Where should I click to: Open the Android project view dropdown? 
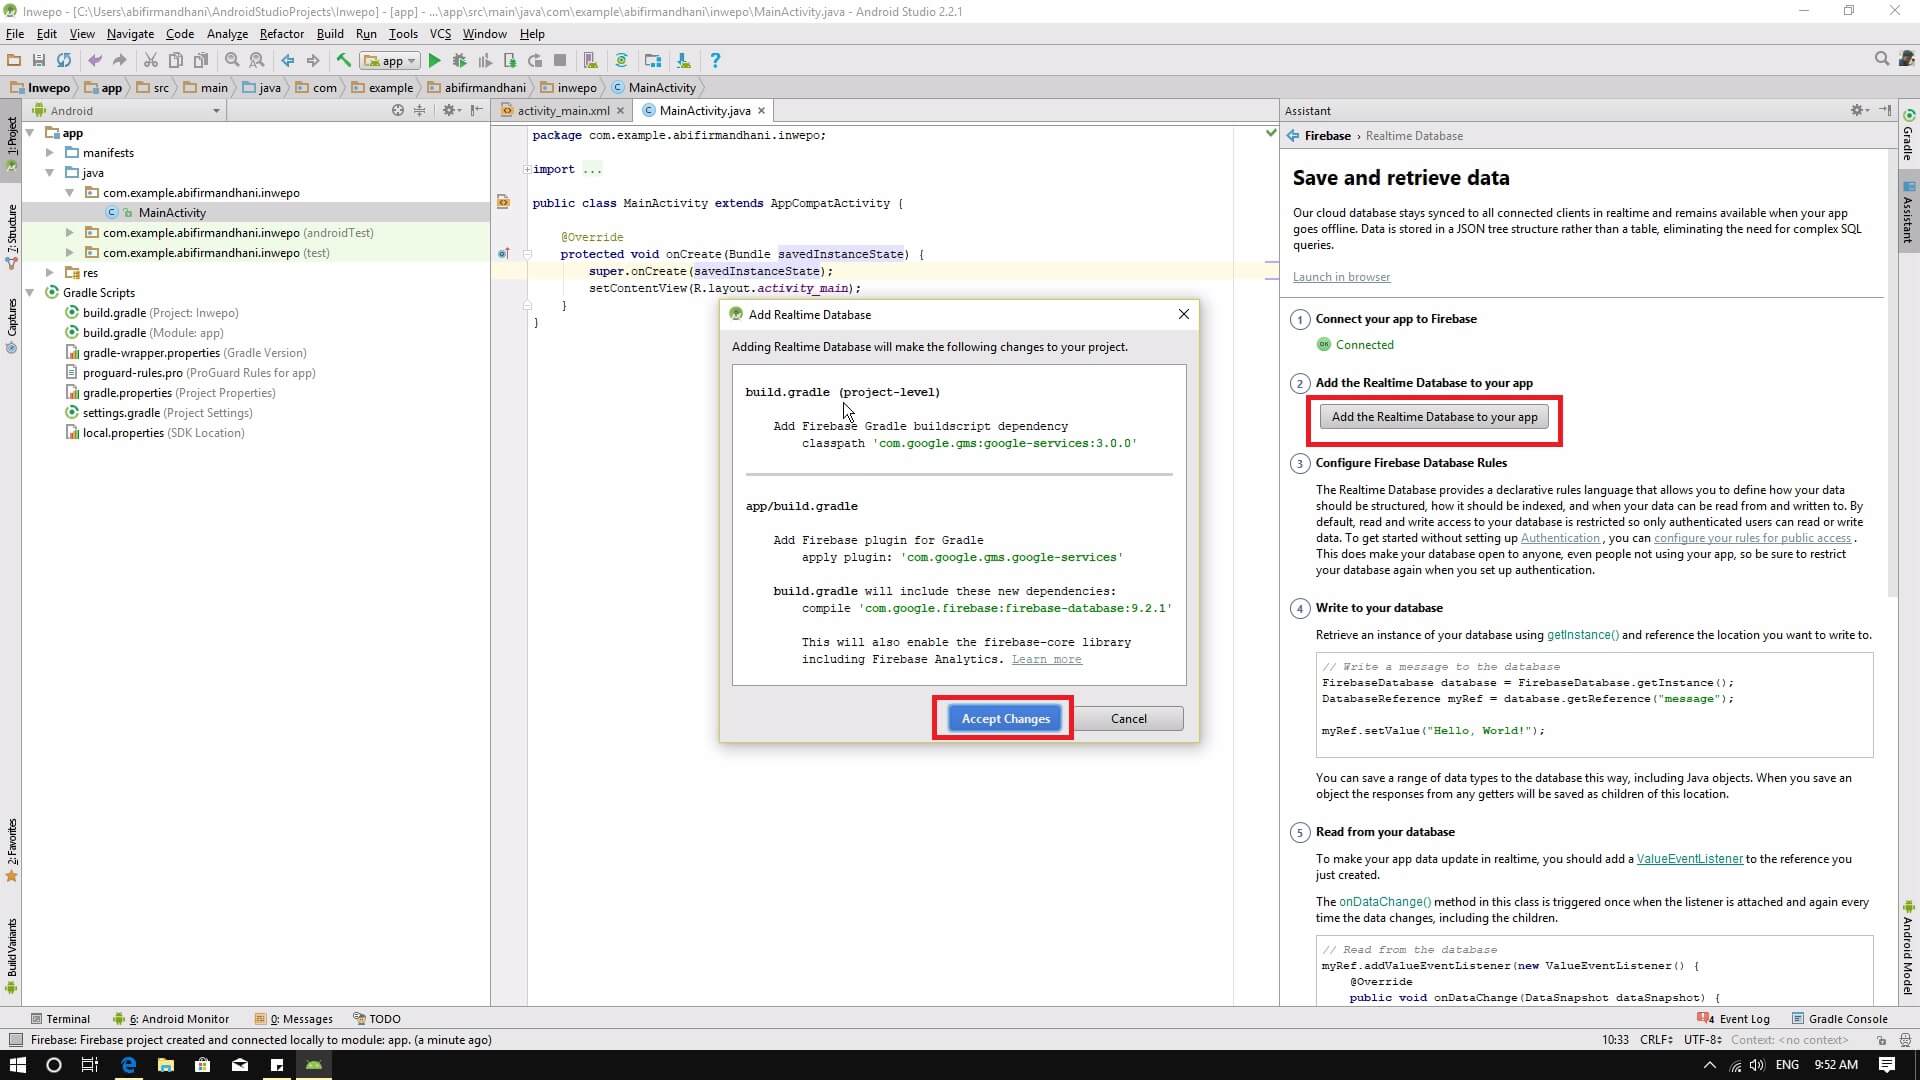click(x=216, y=111)
